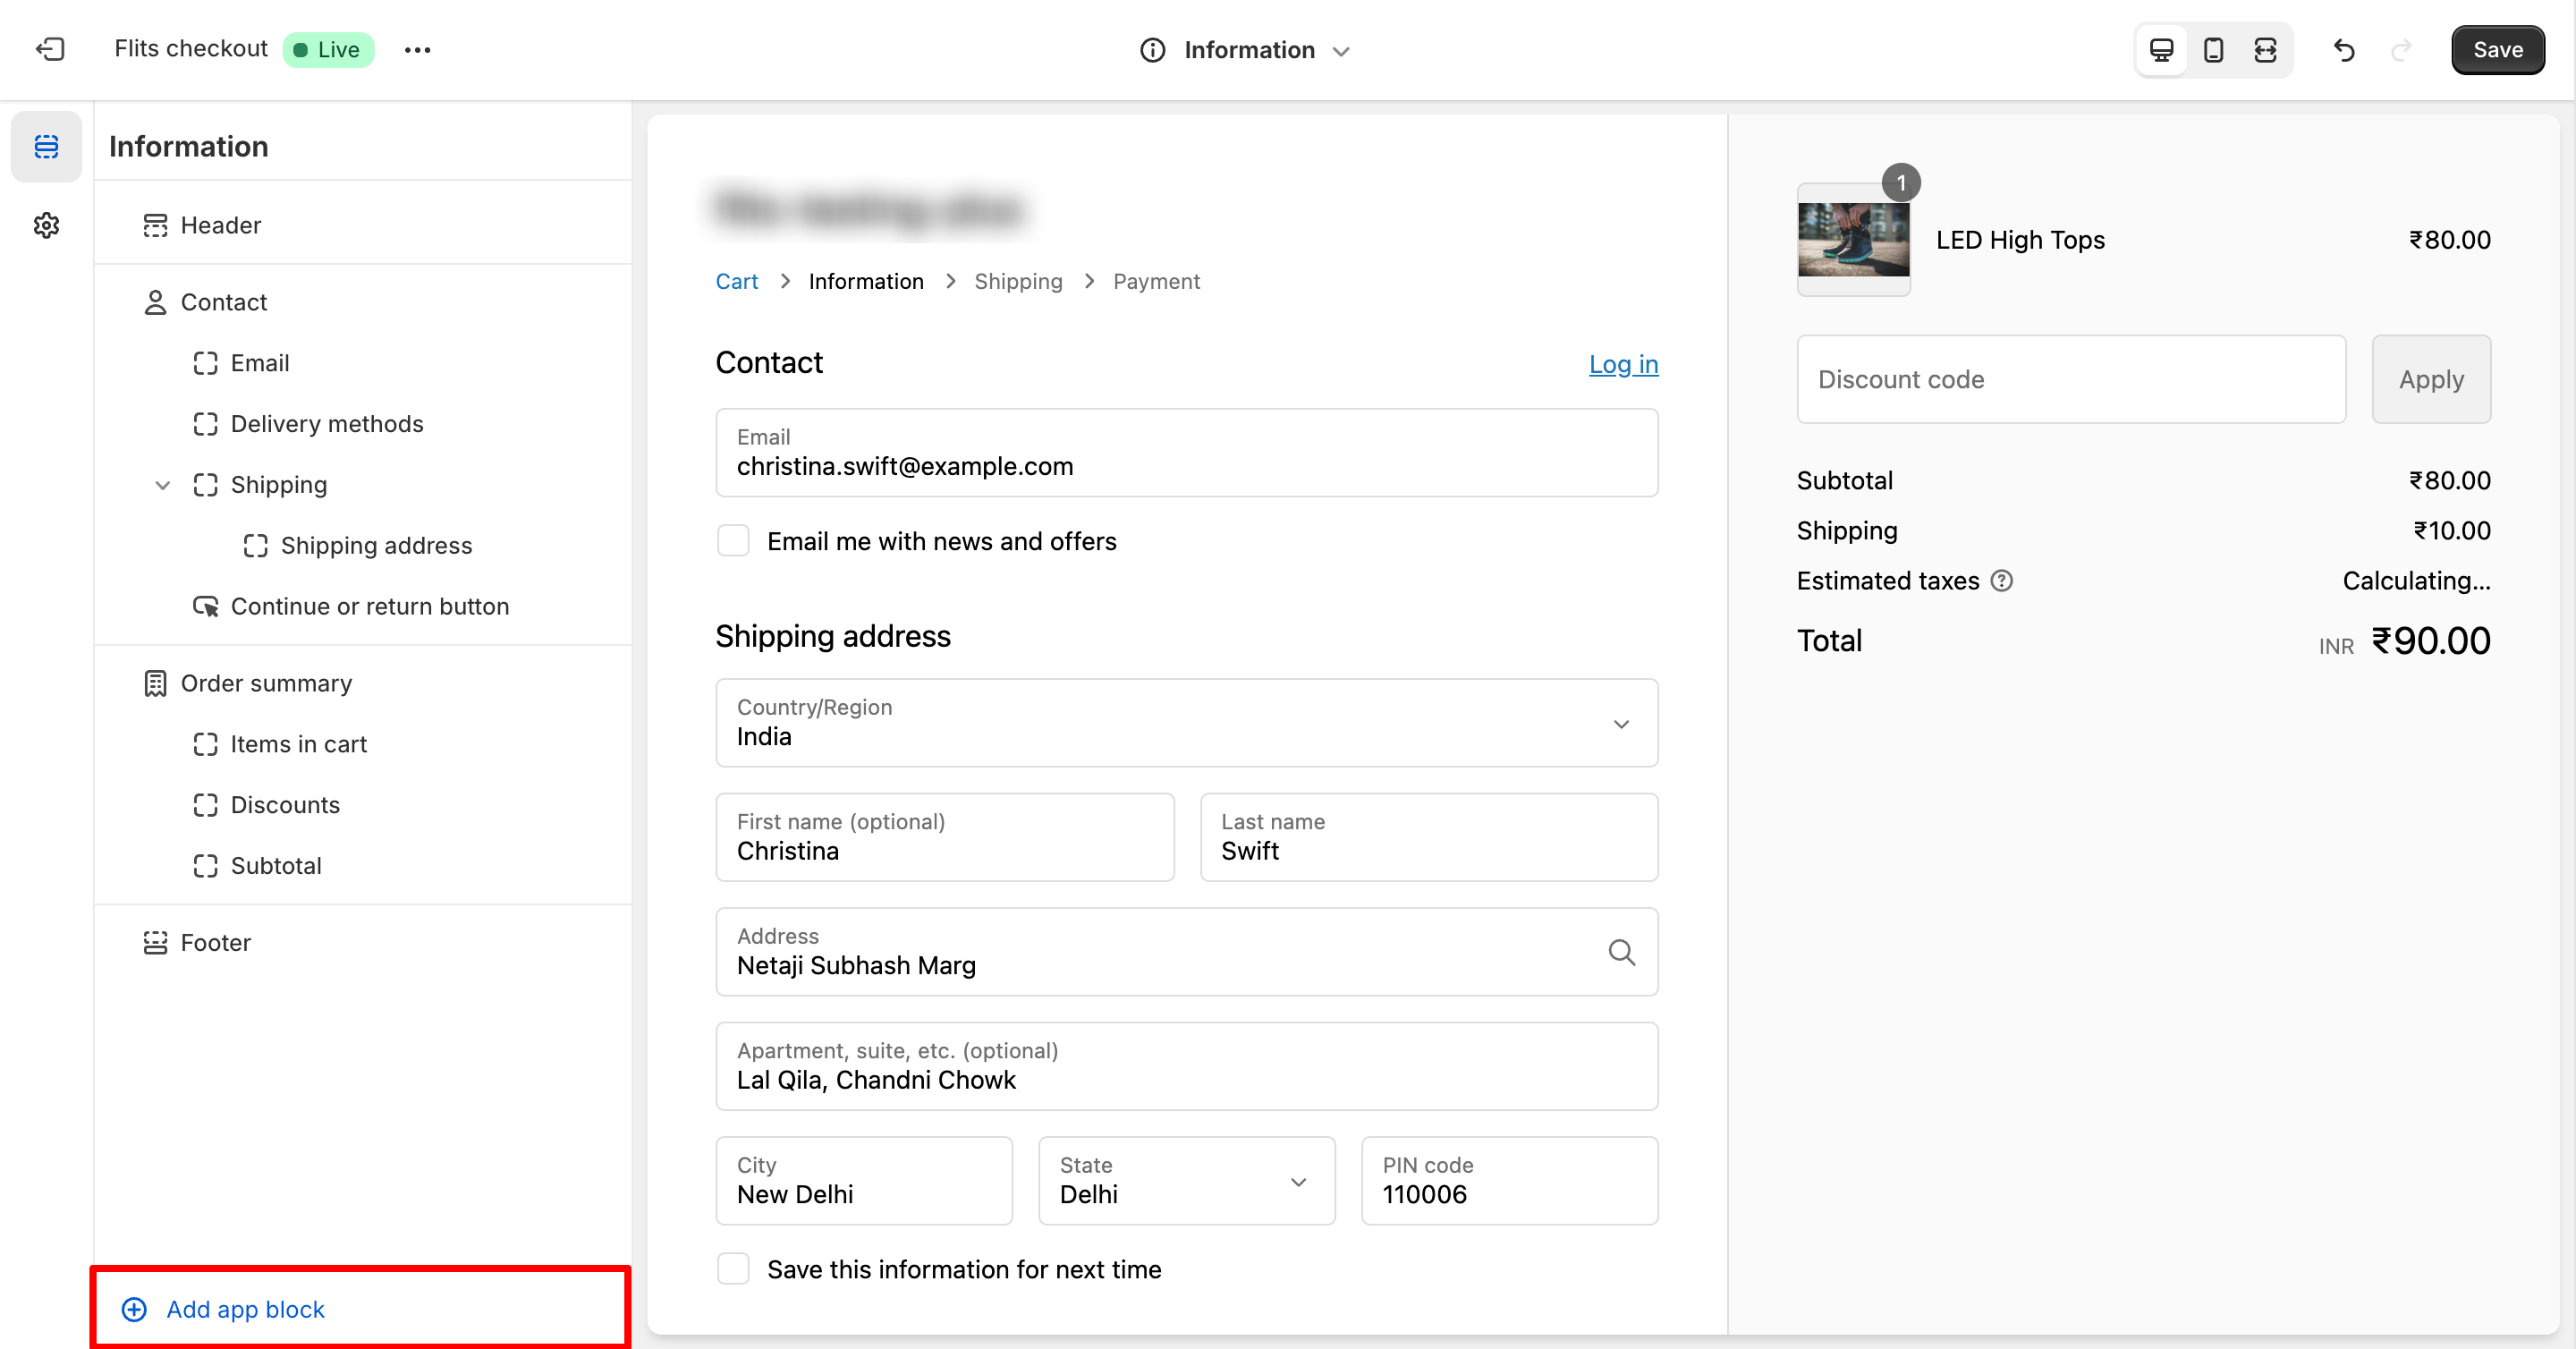Check Save this information for next time
2576x1349 pixels.
[x=733, y=1268]
